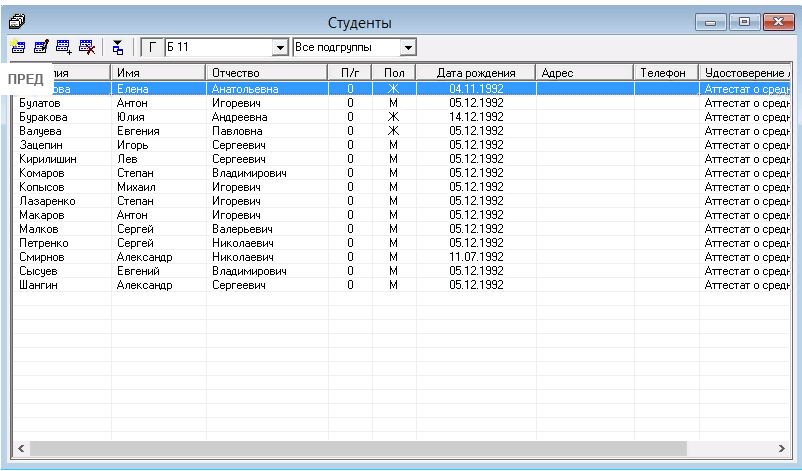Click the transfer/sort arrow toolbar icon

click(x=118, y=47)
